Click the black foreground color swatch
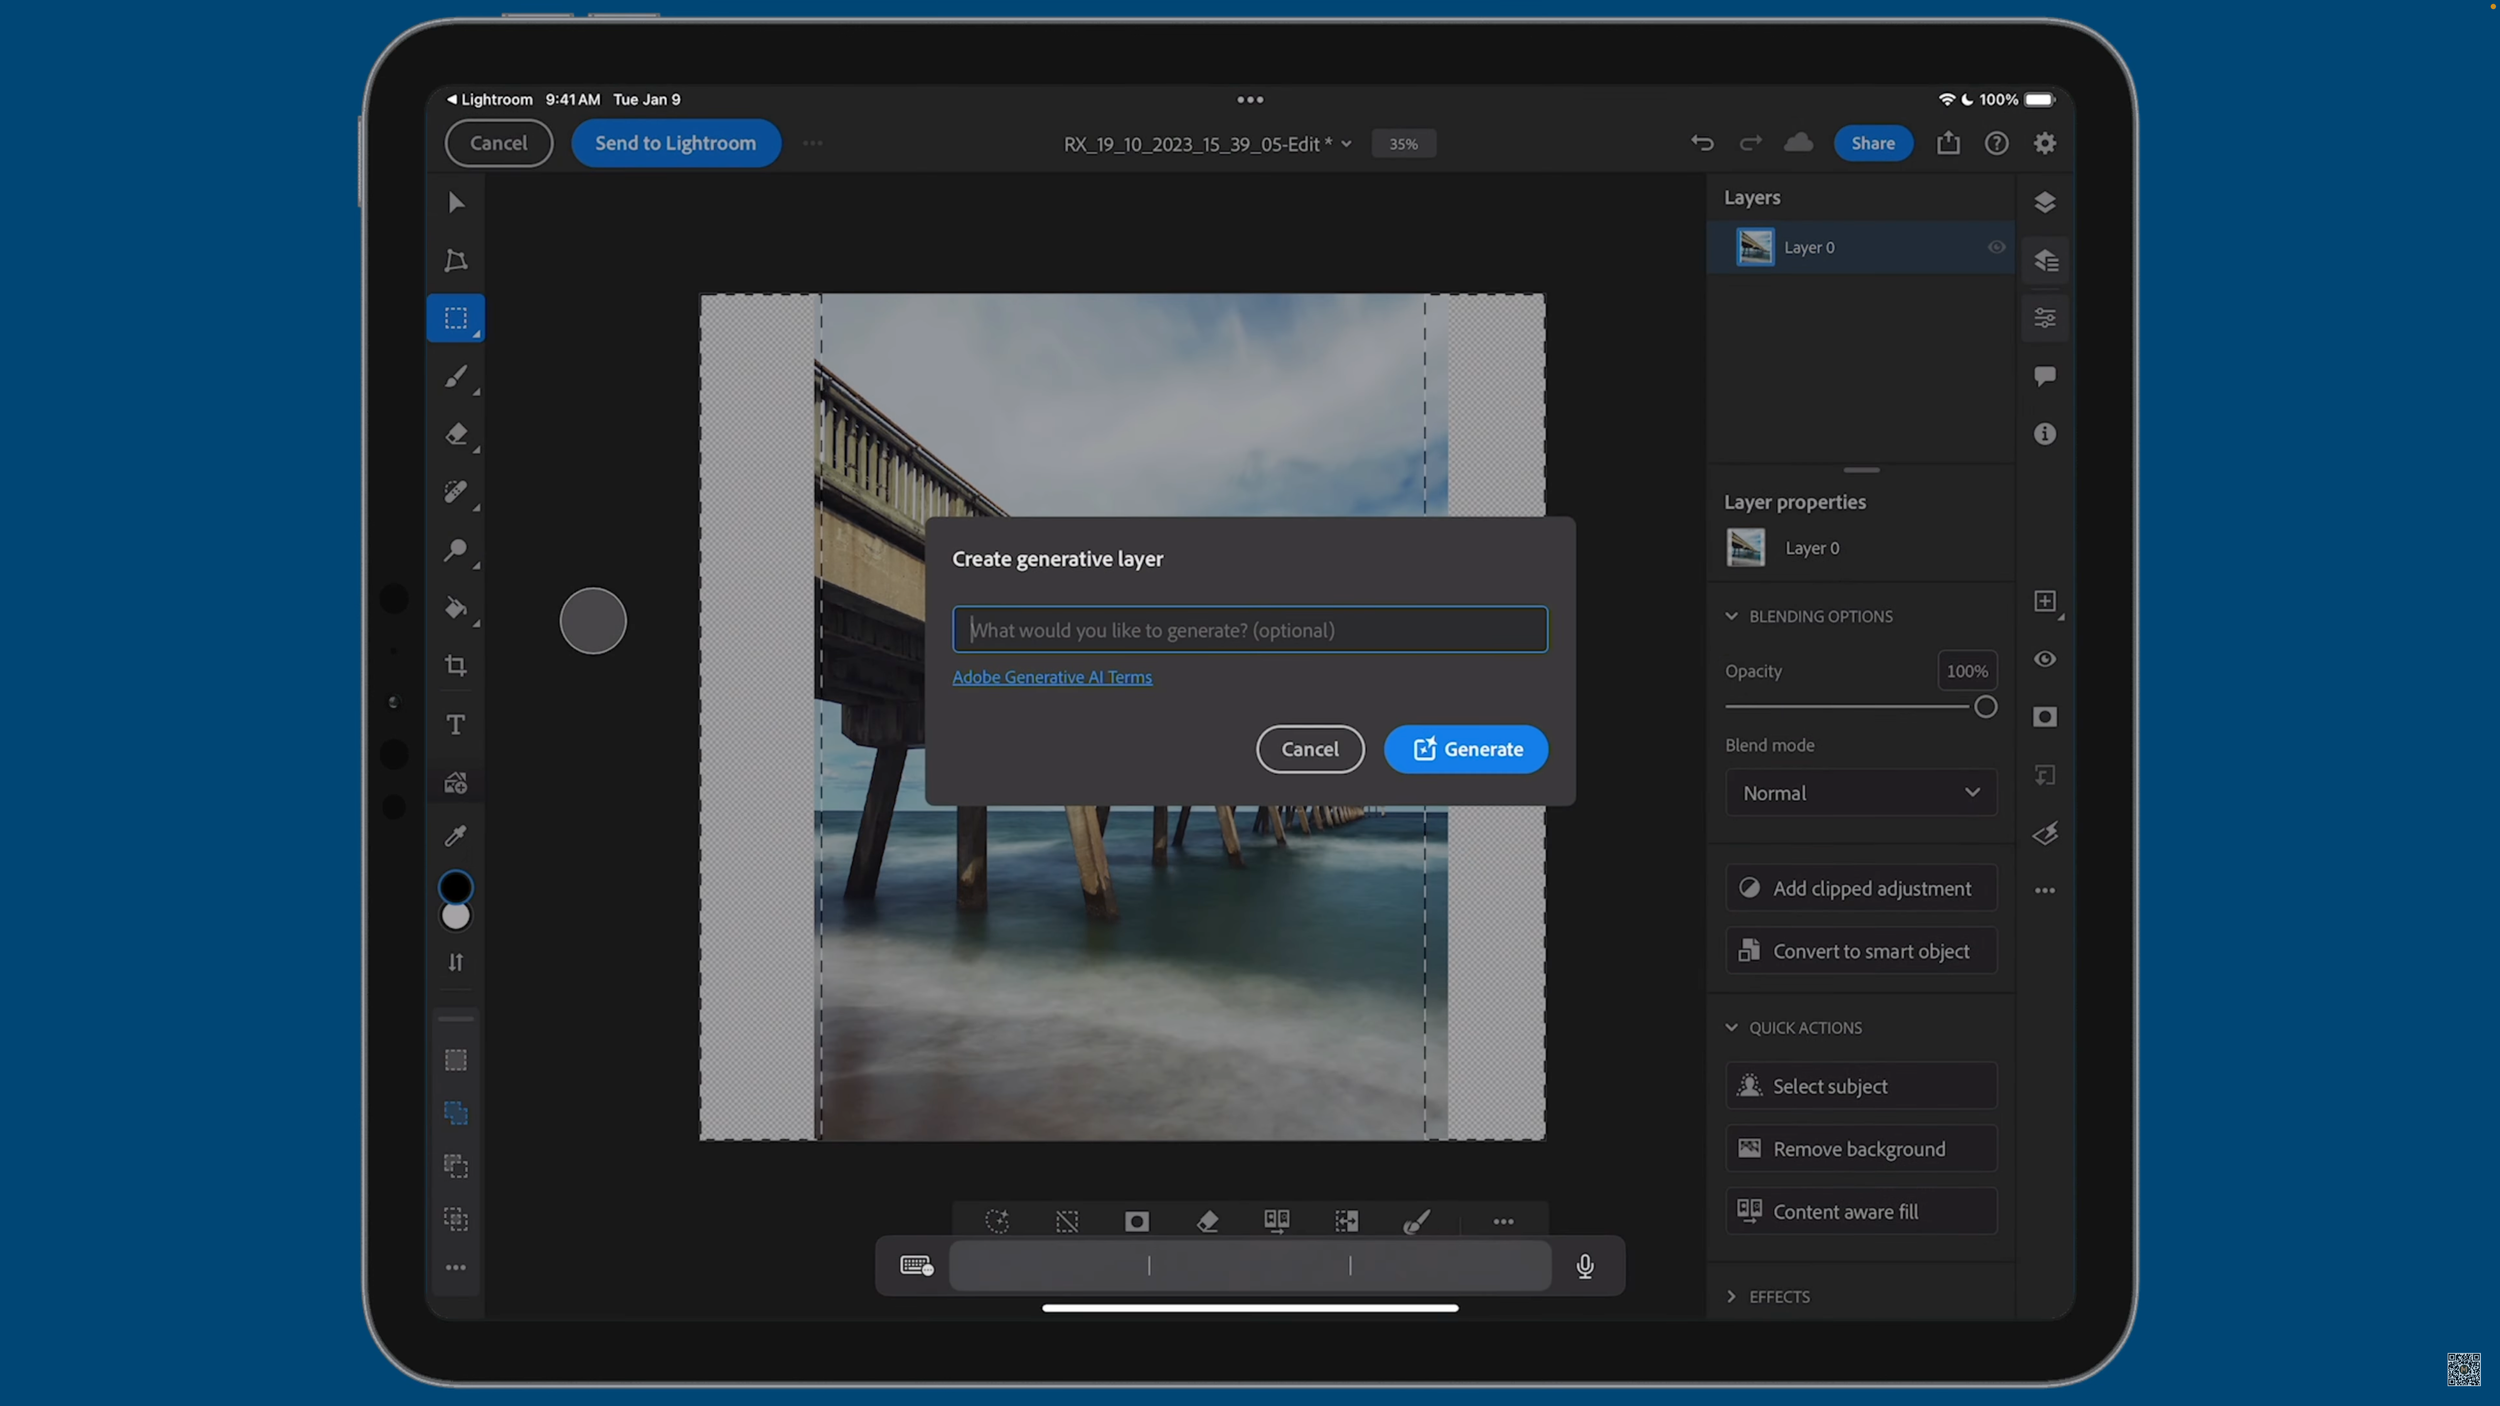Viewport: 2500px width, 1406px height. (456, 886)
